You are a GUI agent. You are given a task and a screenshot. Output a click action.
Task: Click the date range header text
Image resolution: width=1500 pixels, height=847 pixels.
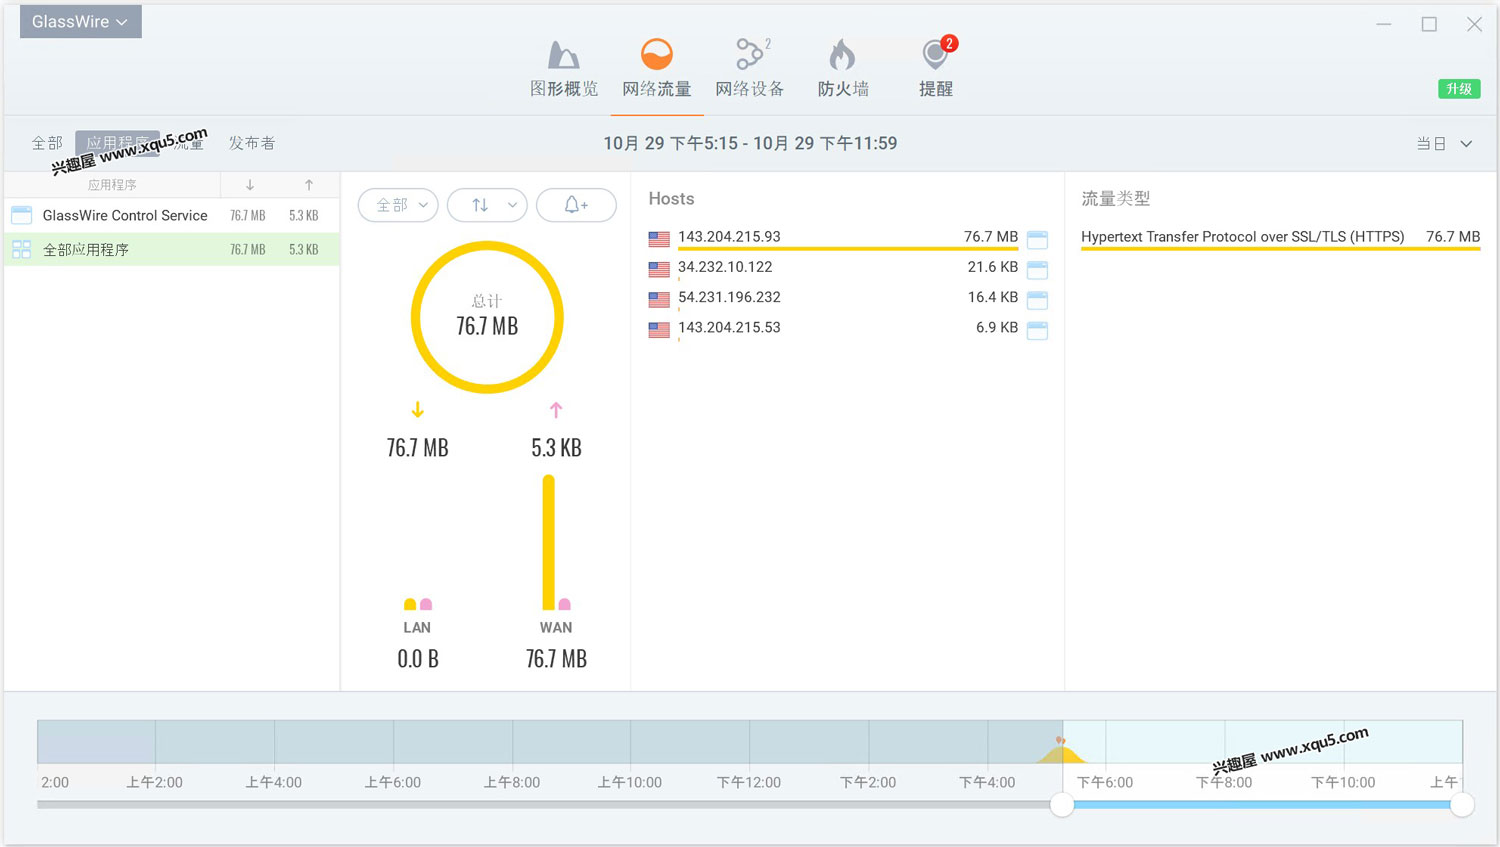point(750,143)
